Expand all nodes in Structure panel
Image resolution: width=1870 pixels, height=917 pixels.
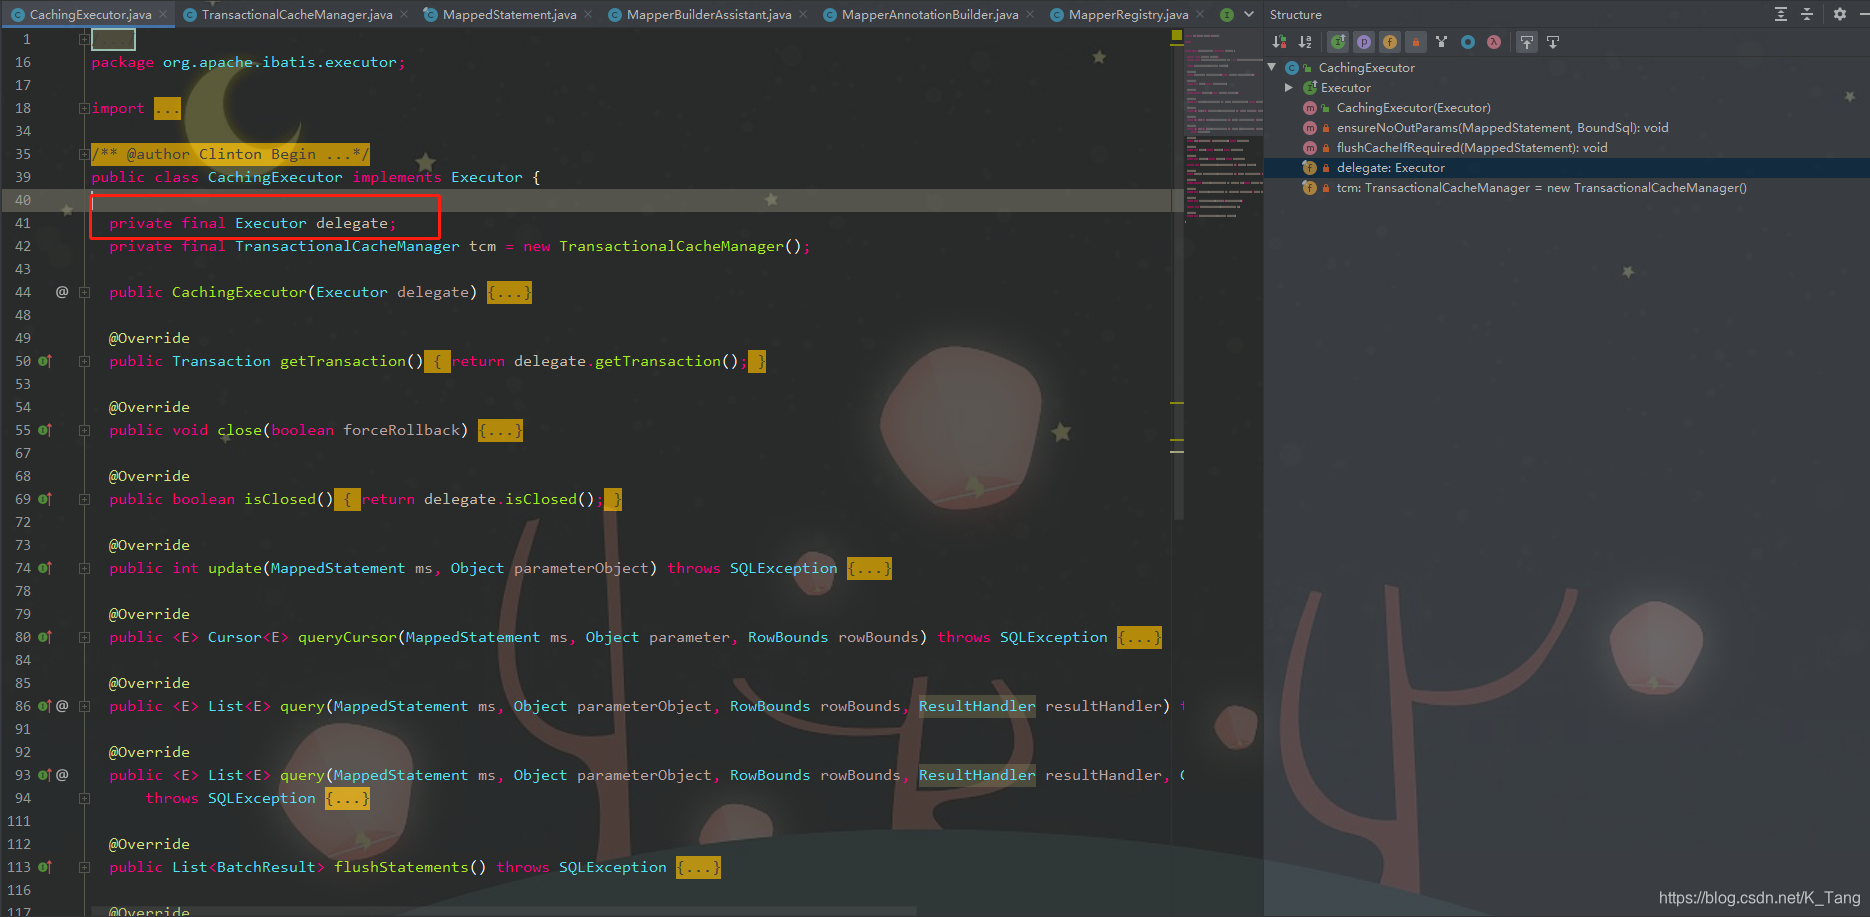[x=1781, y=14]
